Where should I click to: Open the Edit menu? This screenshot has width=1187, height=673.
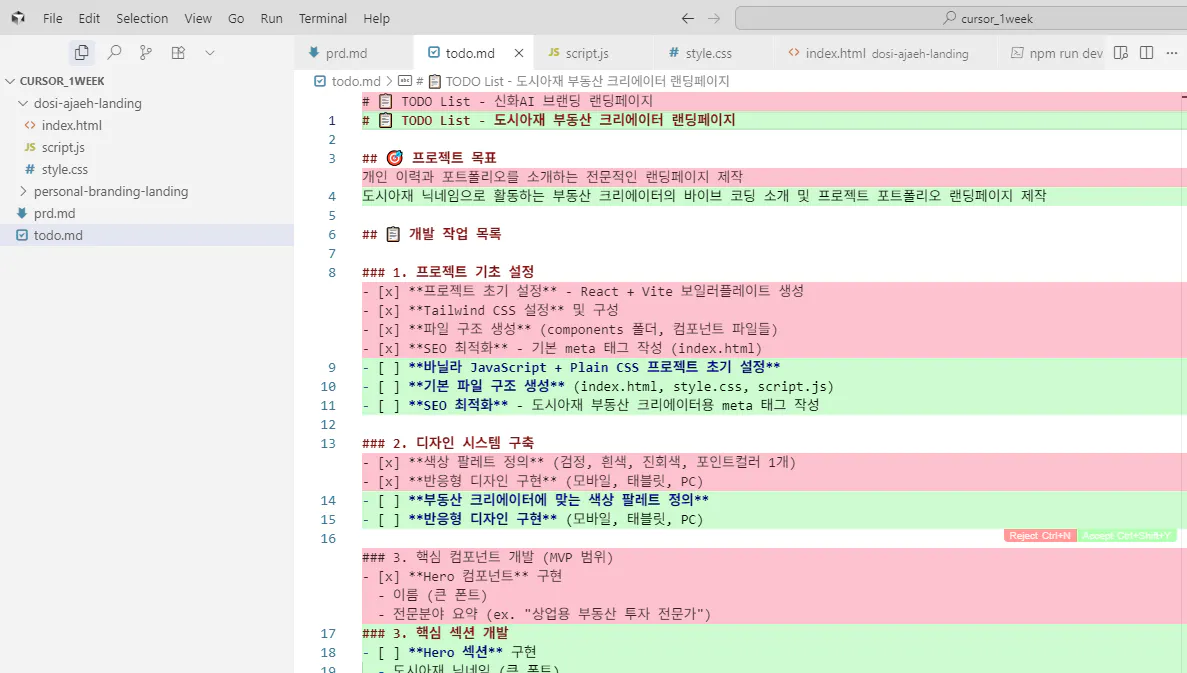click(x=89, y=18)
